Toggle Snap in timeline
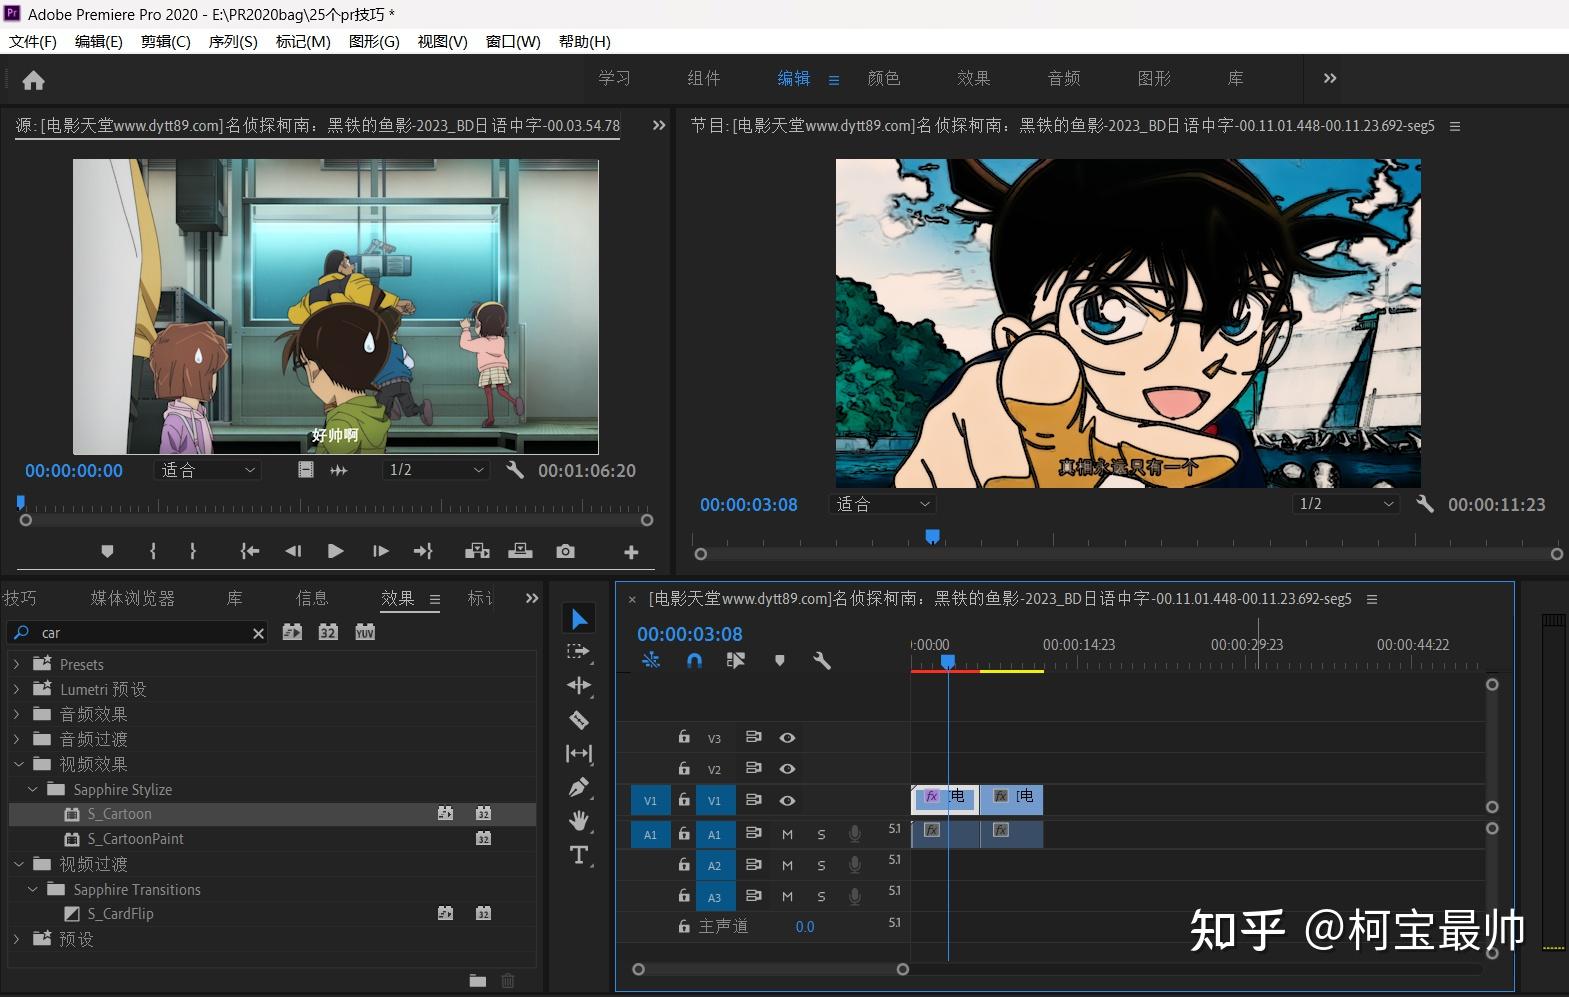 (x=694, y=660)
